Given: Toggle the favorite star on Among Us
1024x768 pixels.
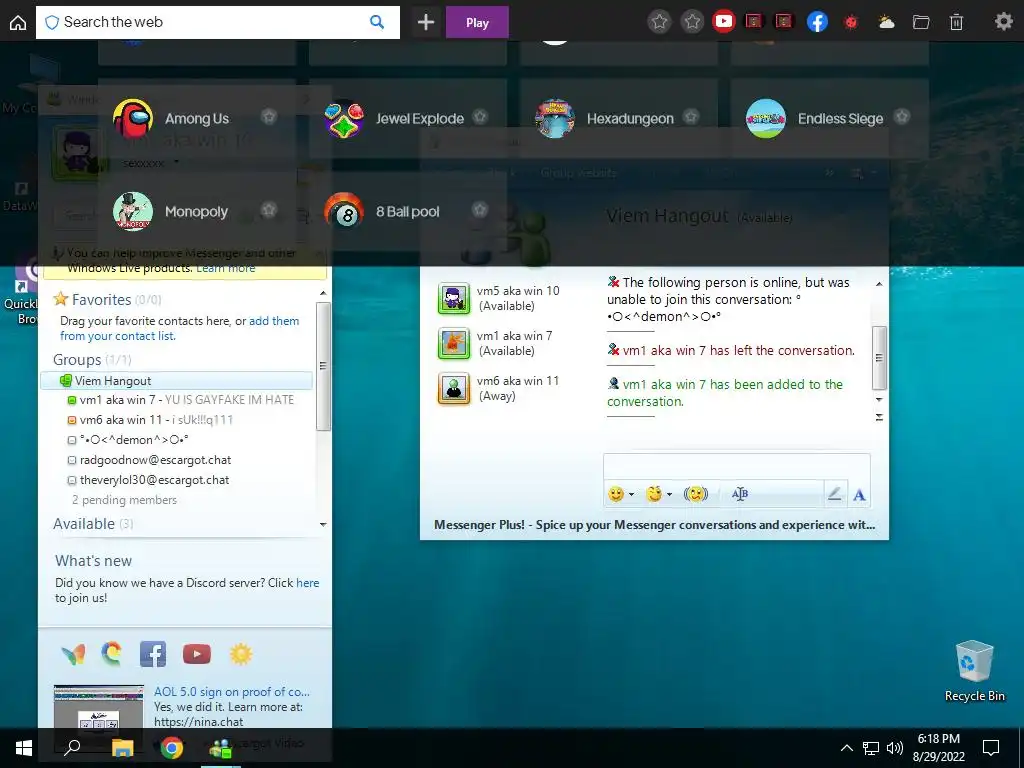Looking at the screenshot, I should (268, 117).
